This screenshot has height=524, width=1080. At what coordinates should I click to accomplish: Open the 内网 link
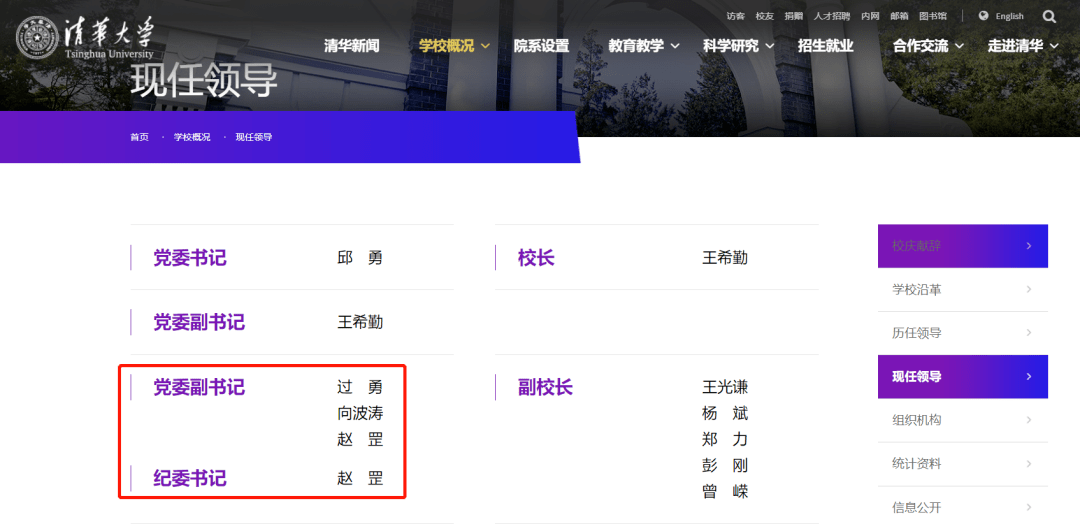tap(870, 17)
